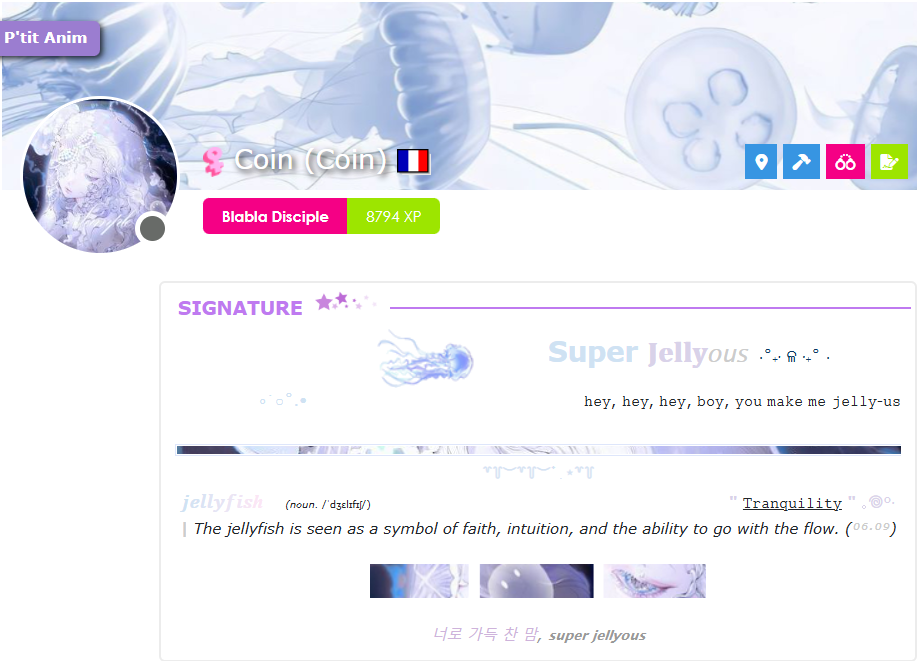Click the Blabla Disciple rank badge
Viewport: 918px width, 661px height.
tap(275, 216)
